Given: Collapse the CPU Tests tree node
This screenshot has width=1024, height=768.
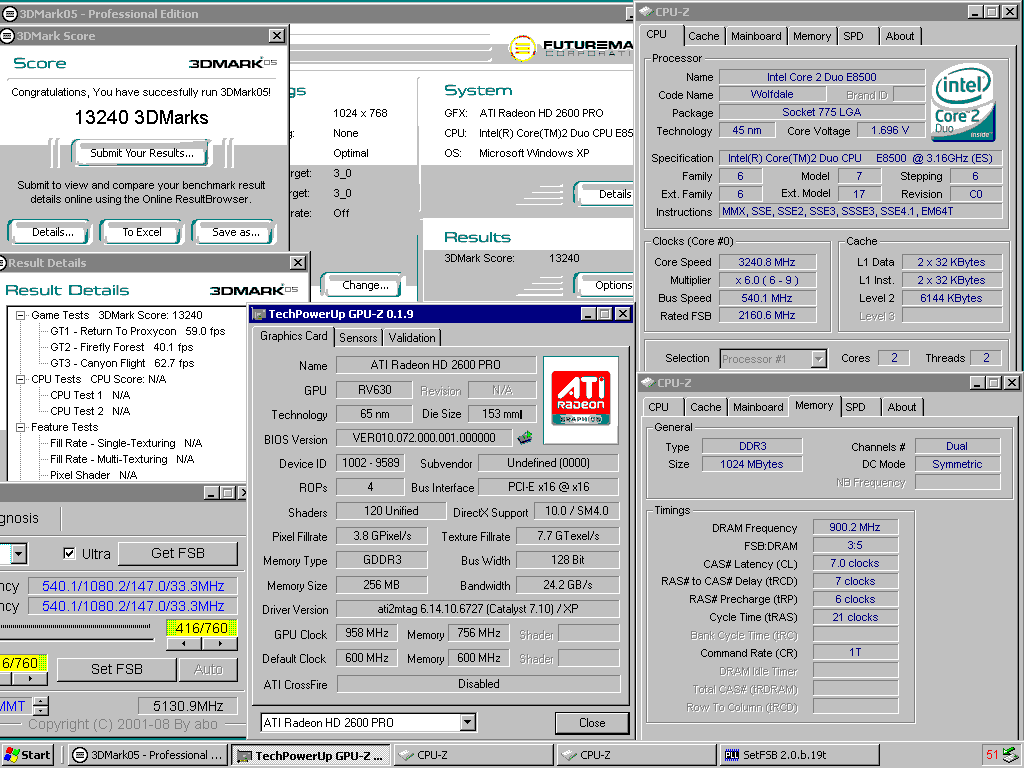Looking at the screenshot, I should 20,379.
